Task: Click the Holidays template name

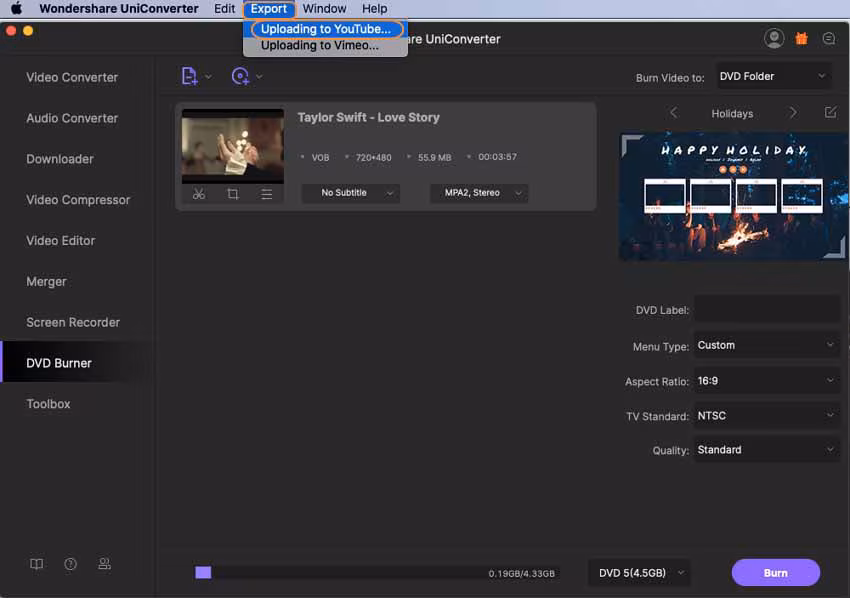Action: pos(732,113)
